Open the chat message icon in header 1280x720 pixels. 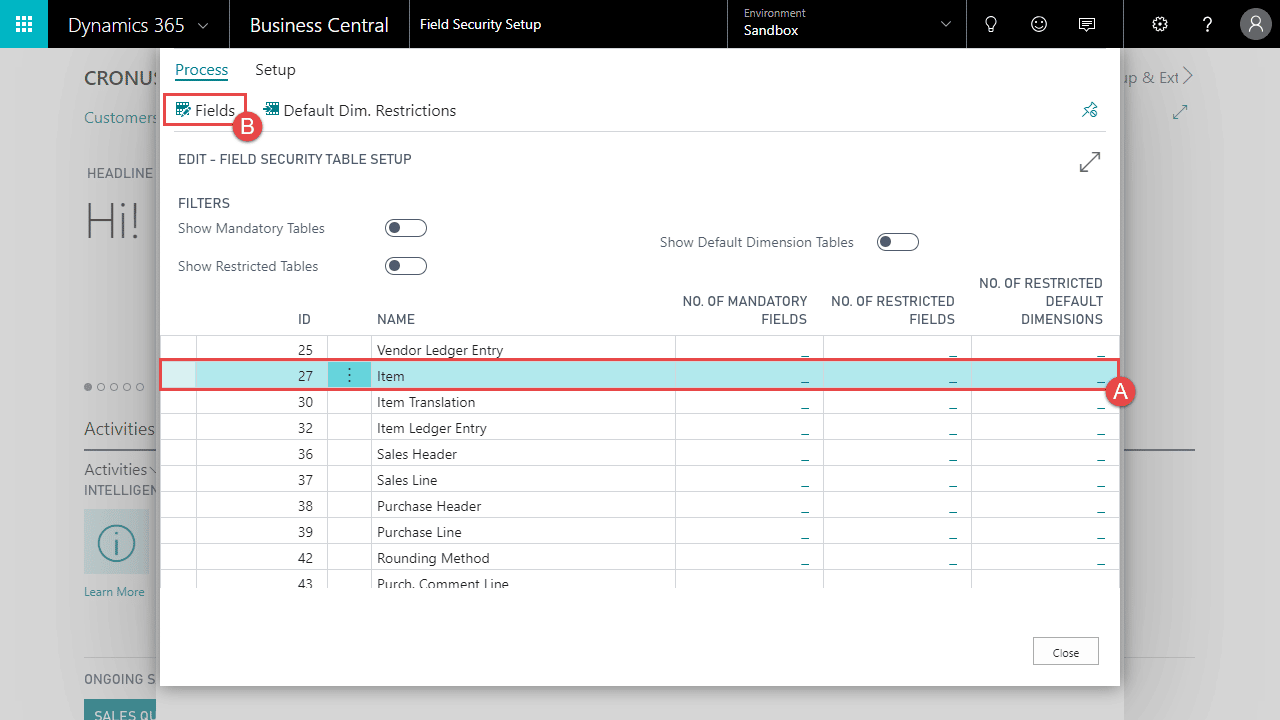1087,24
